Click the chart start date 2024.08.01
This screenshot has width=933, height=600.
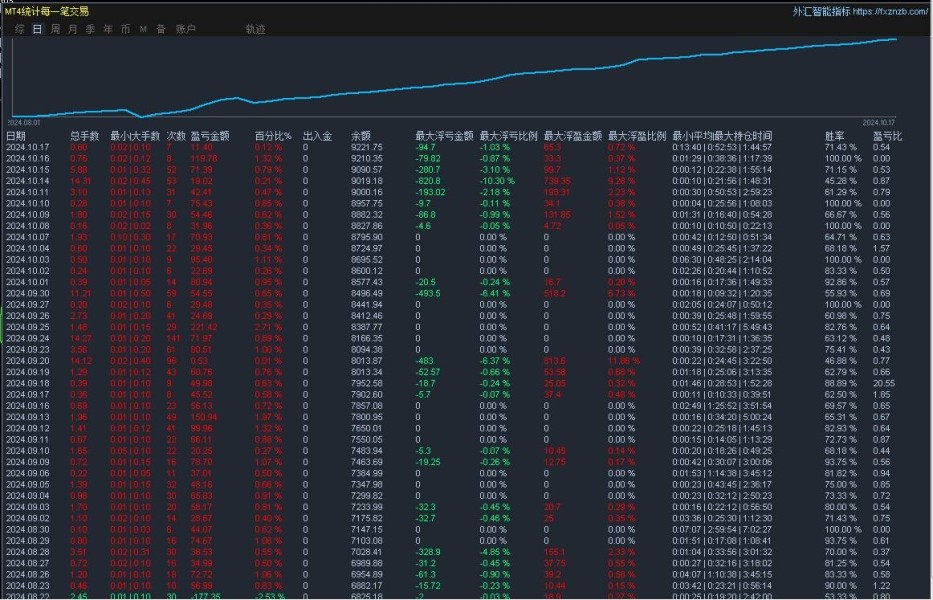click(24, 123)
